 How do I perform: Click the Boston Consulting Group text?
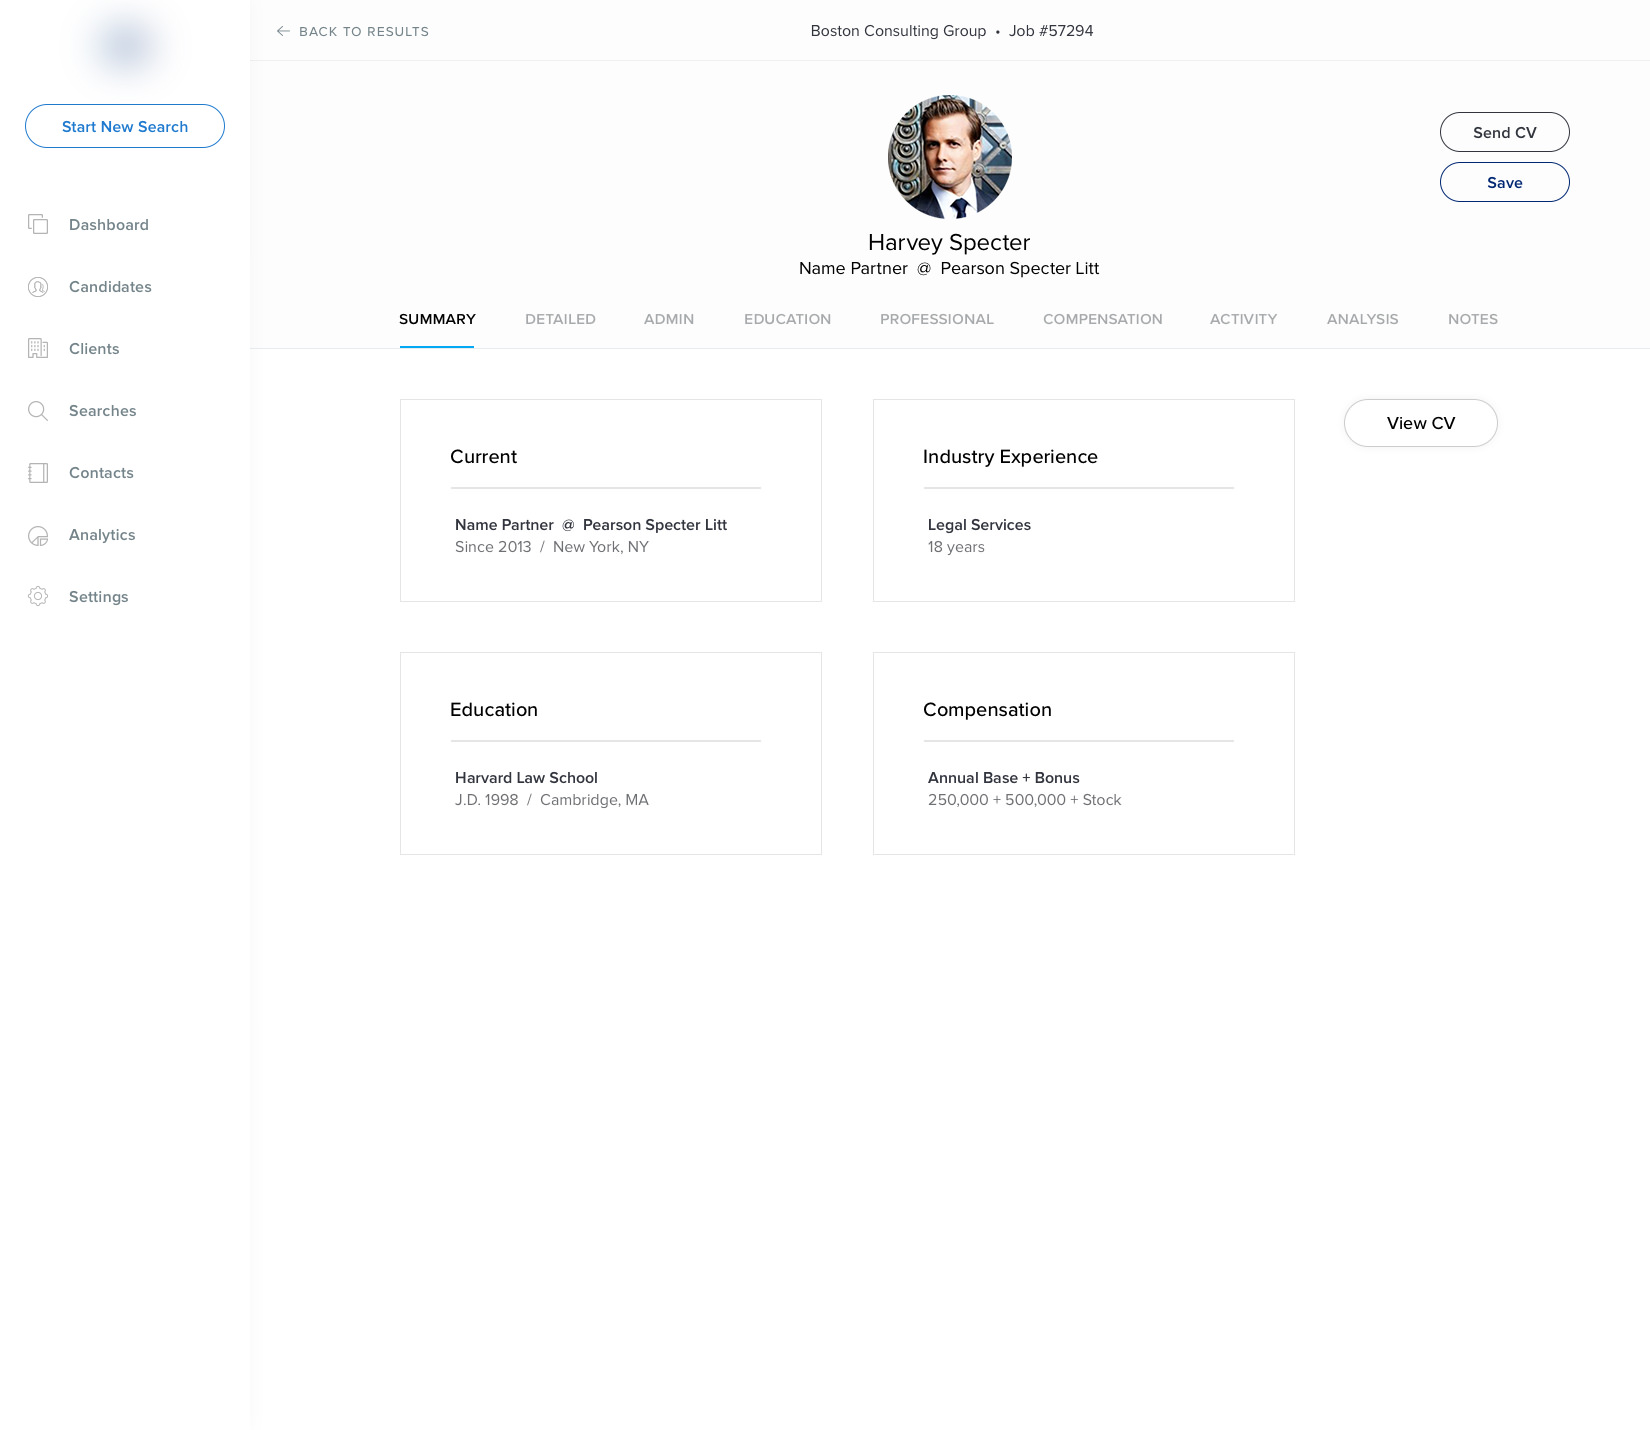898,31
